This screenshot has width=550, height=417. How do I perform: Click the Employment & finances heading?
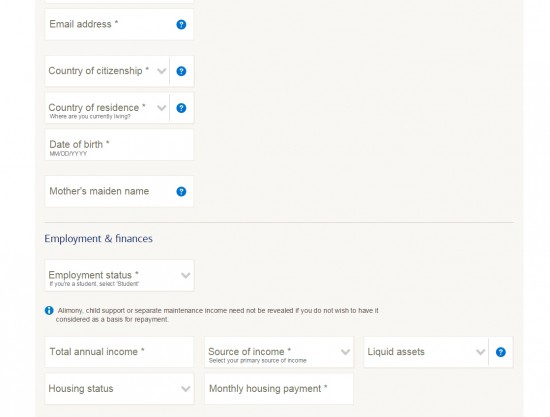point(98,239)
